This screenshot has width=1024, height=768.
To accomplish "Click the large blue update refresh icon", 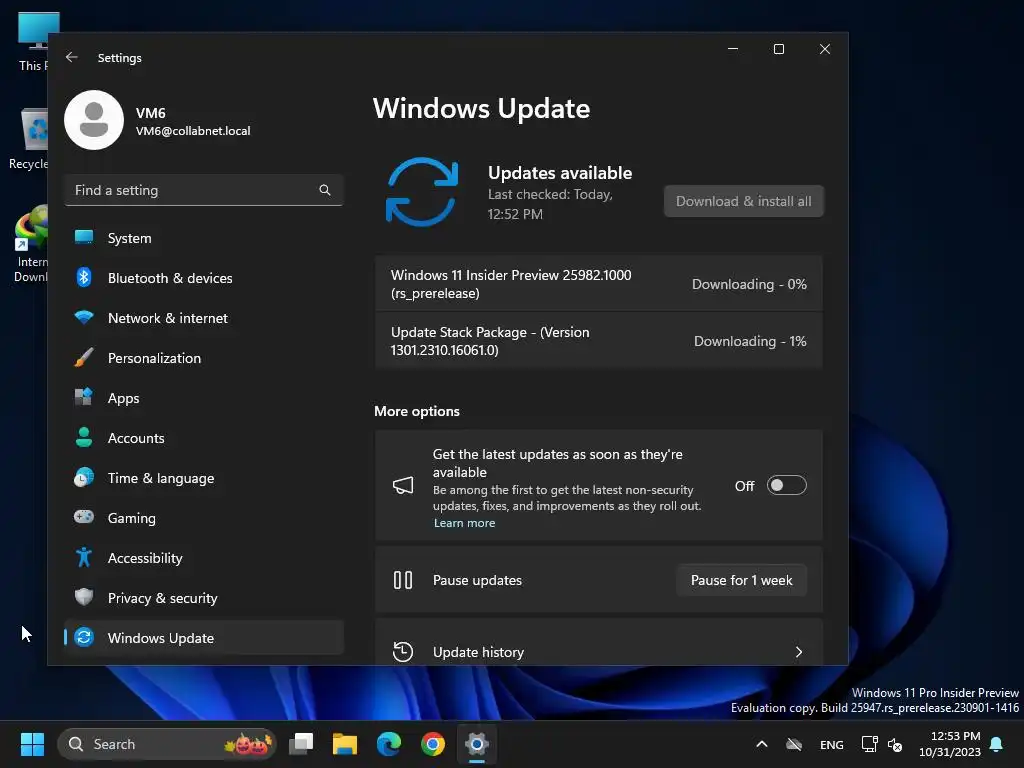I will click(x=422, y=192).
